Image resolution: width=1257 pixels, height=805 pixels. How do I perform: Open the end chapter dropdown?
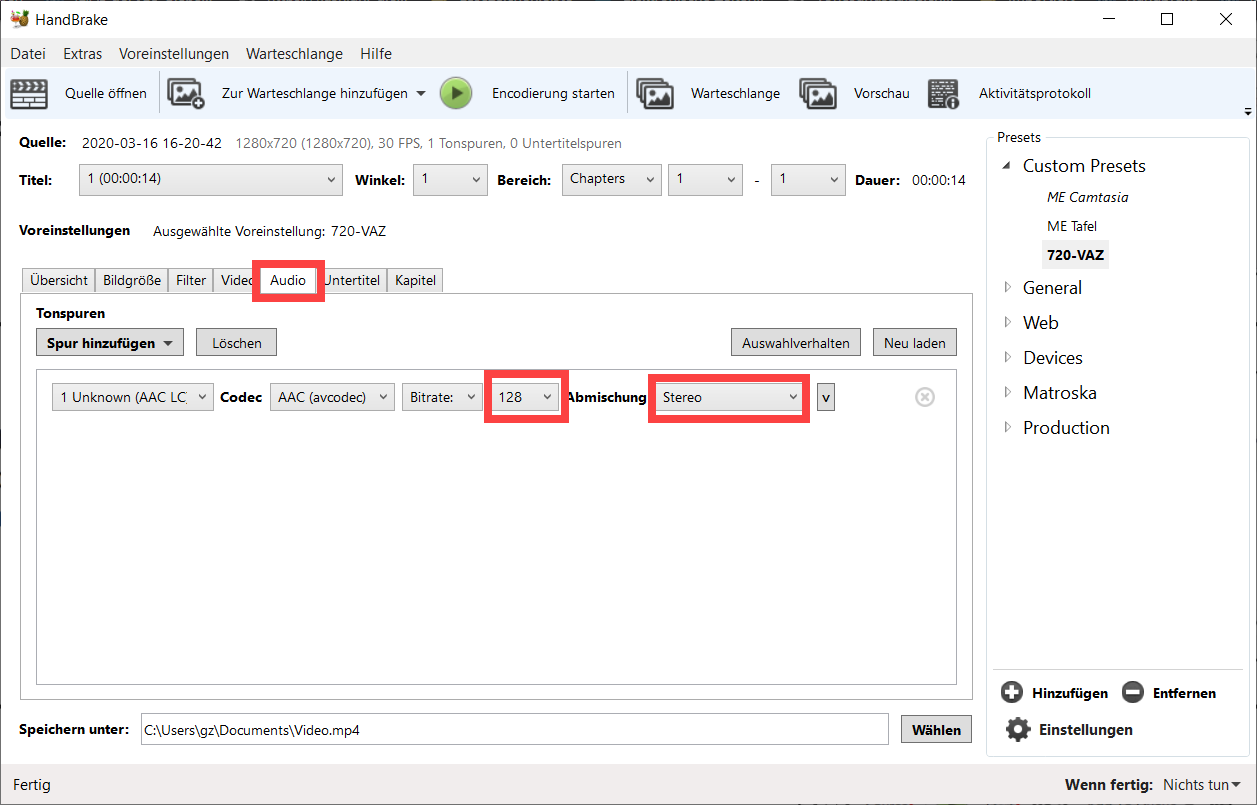pyautogui.click(x=808, y=179)
